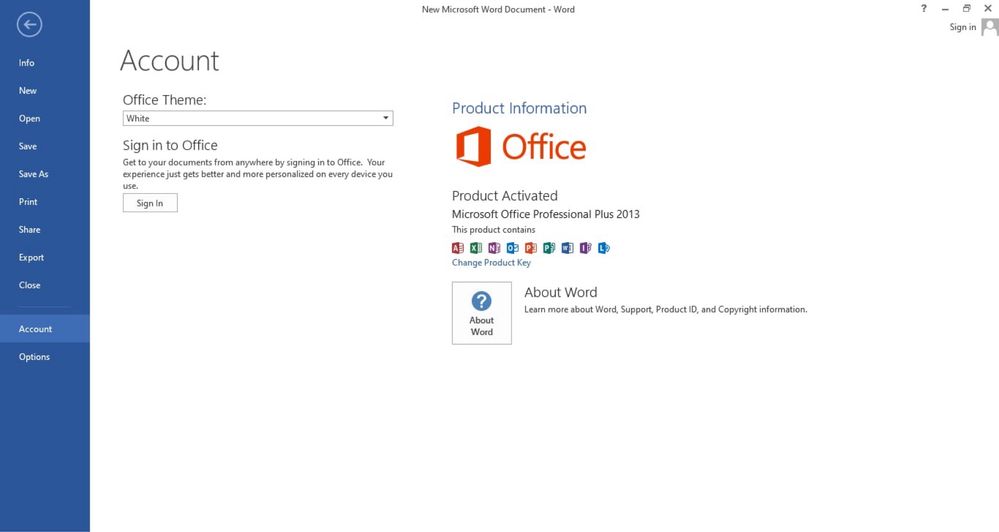Open Word Options from sidebar

coord(45,357)
